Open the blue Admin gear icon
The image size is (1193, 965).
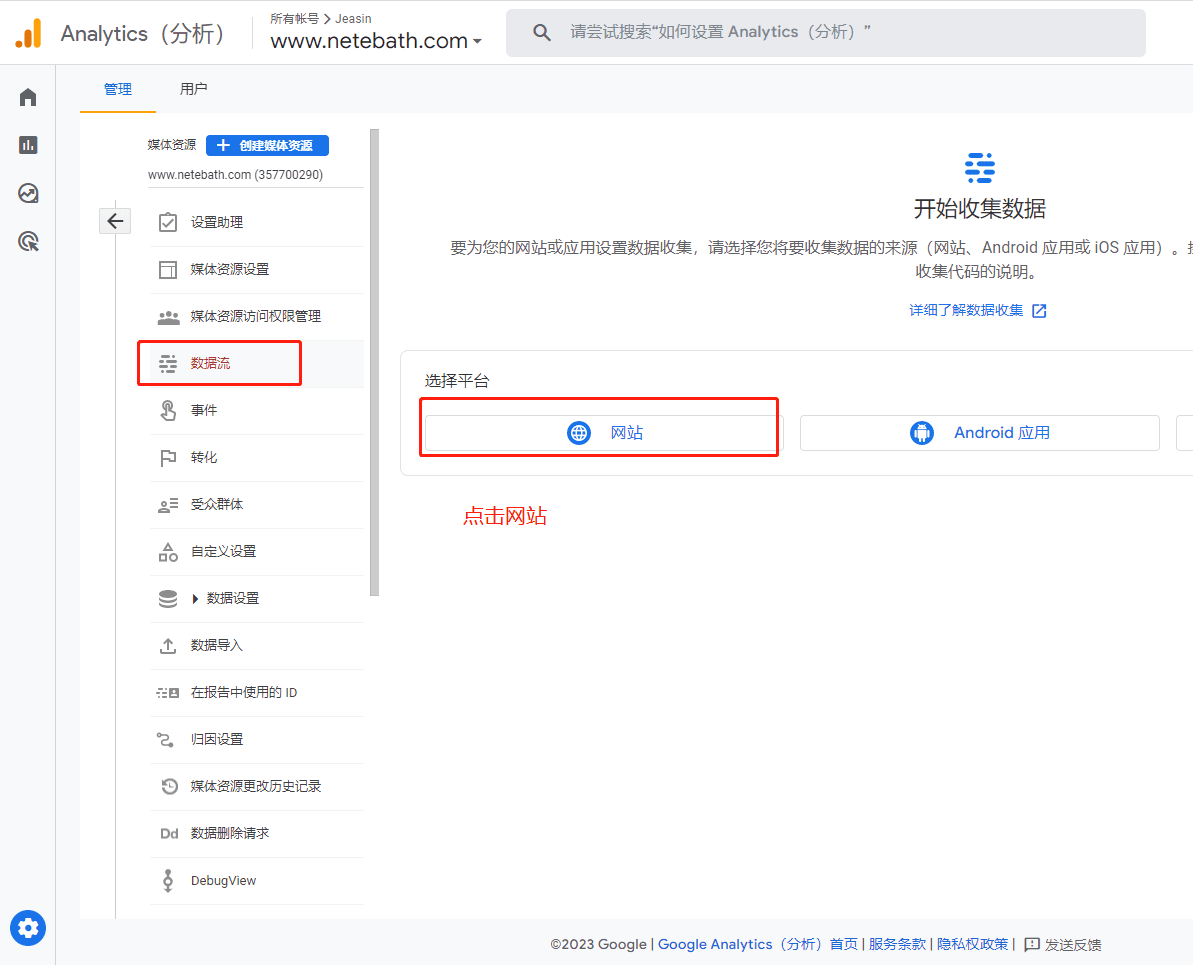click(28, 928)
